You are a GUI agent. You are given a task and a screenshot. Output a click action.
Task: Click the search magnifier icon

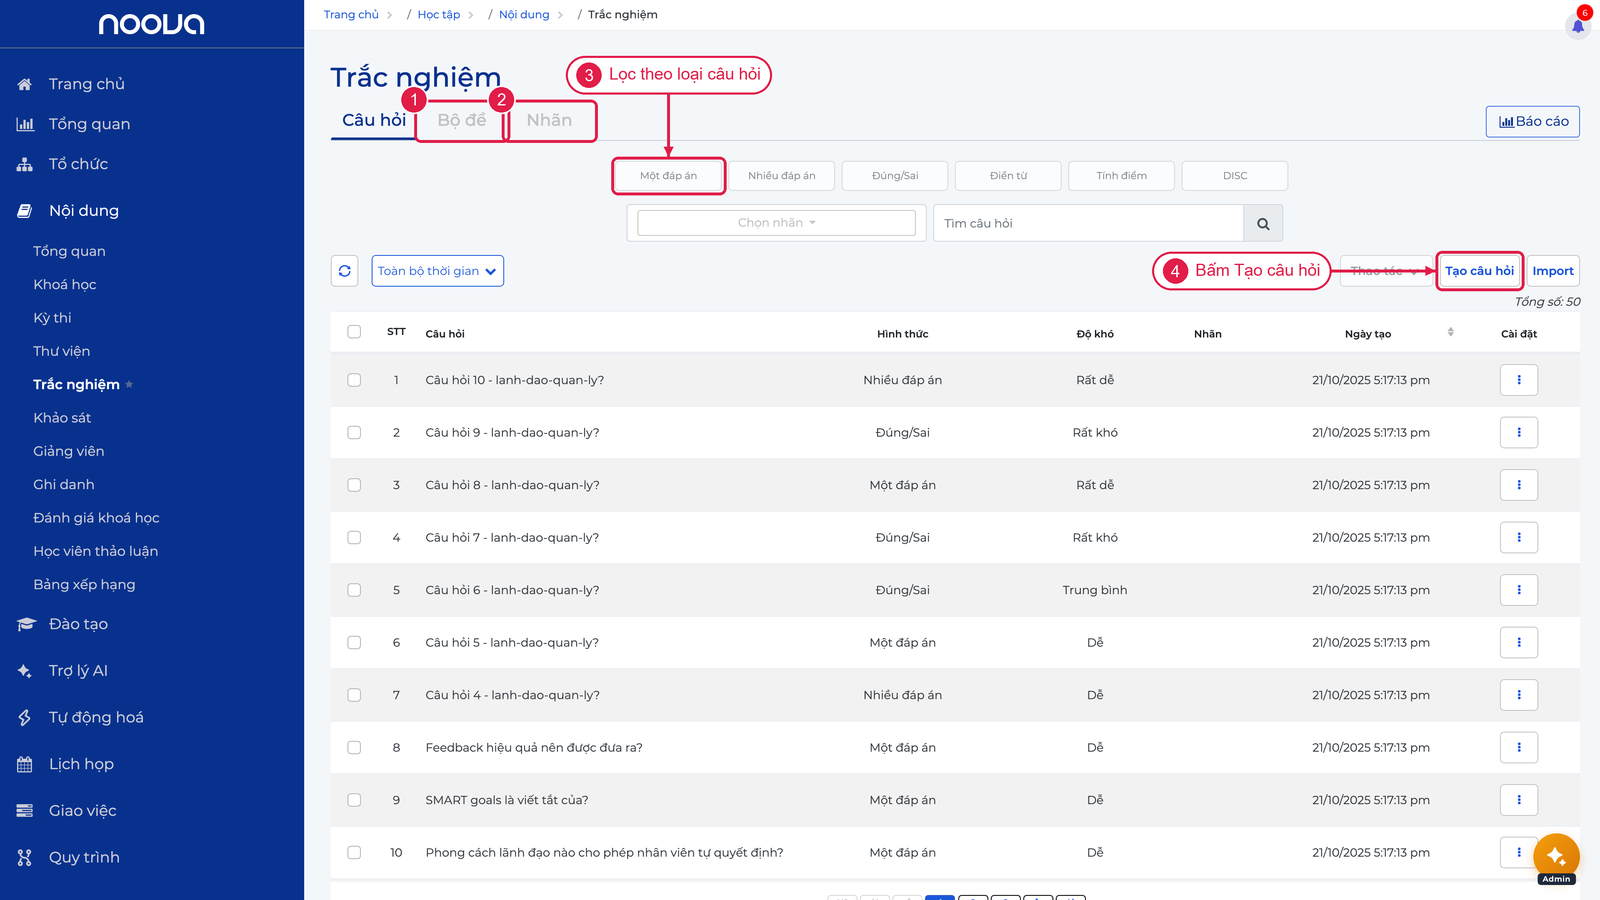click(x=1263, y=224)
